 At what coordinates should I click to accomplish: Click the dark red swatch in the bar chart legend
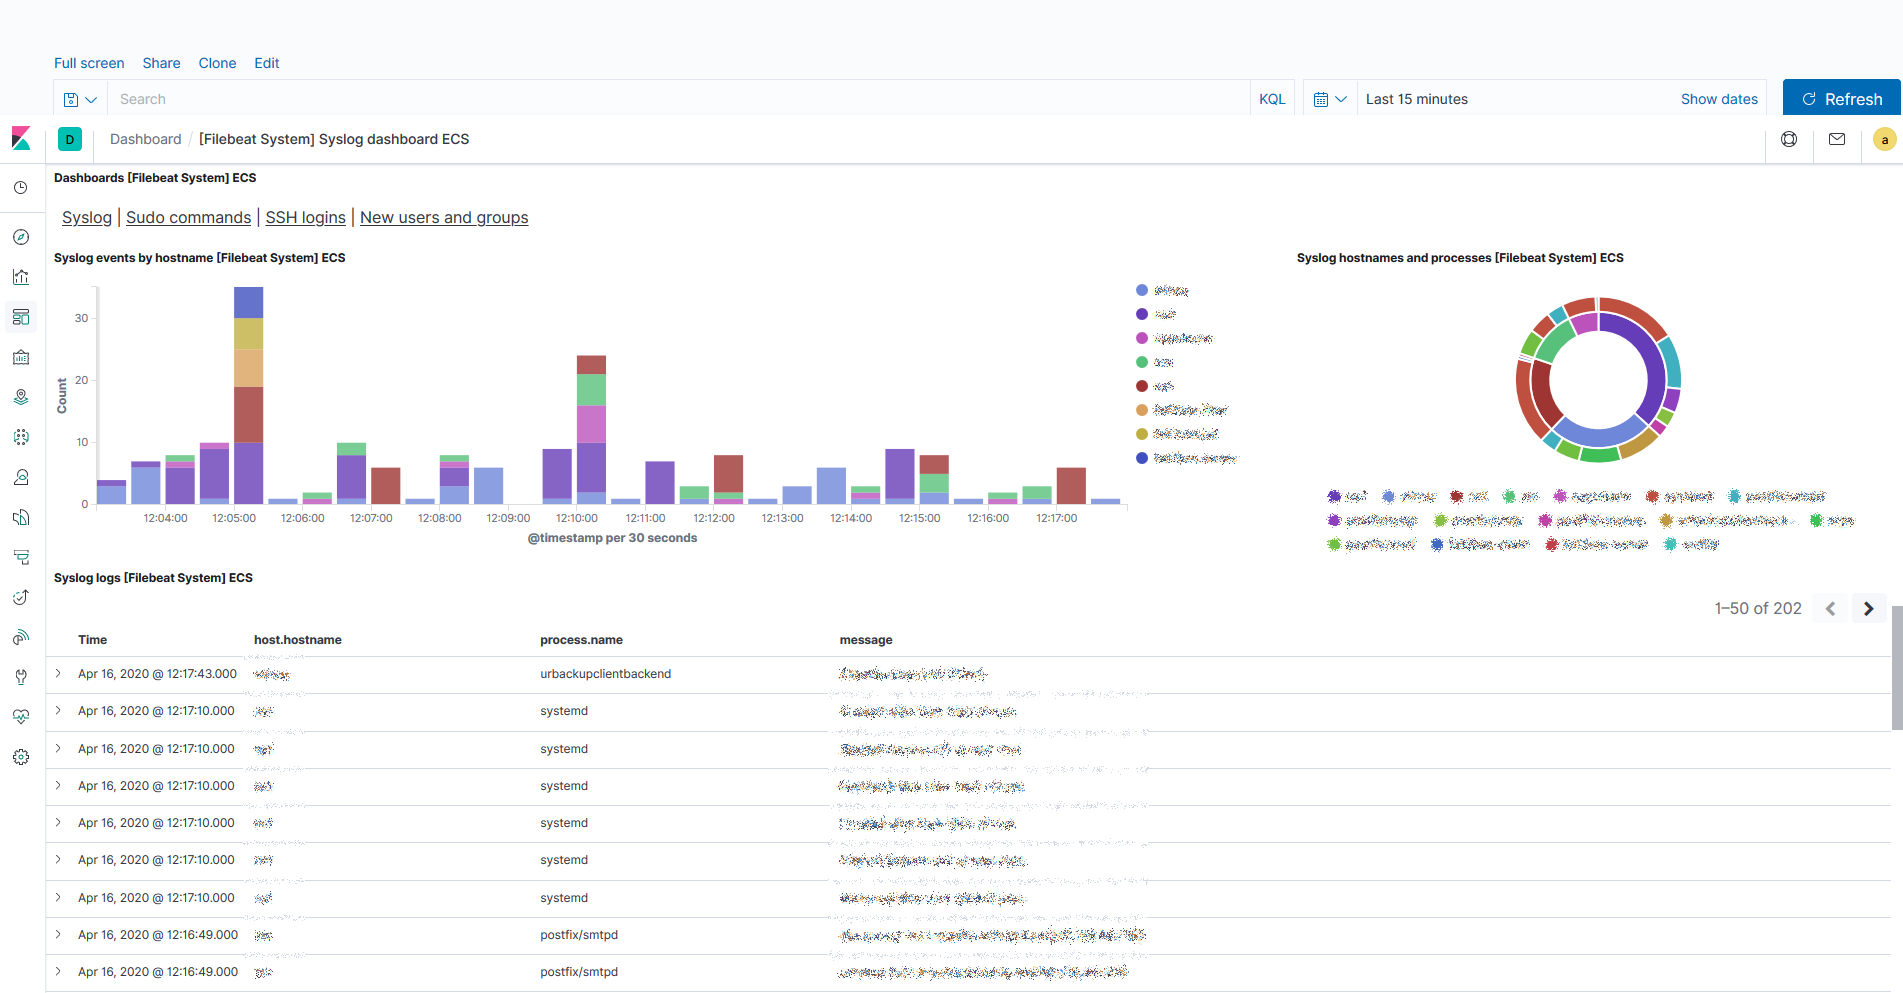(1142, 386)
